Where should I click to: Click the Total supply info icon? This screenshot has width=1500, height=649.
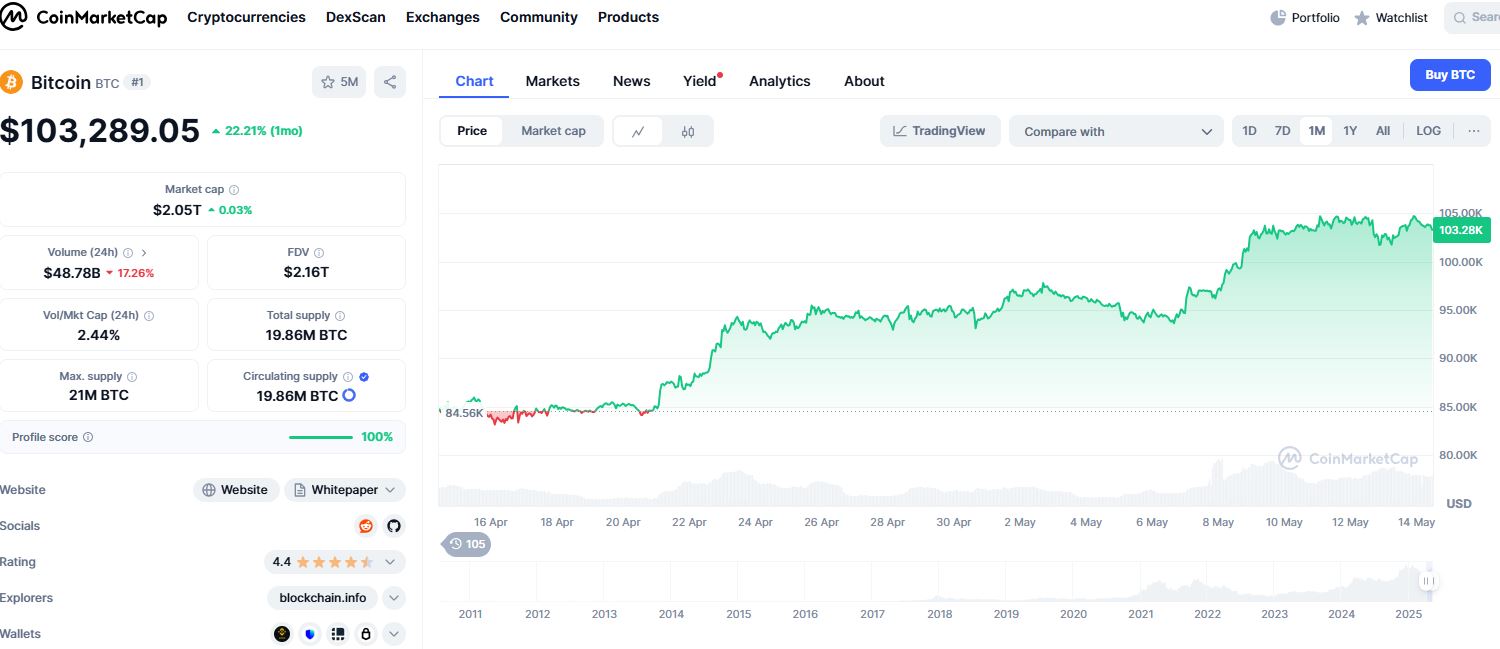click(x=341, y=316)
